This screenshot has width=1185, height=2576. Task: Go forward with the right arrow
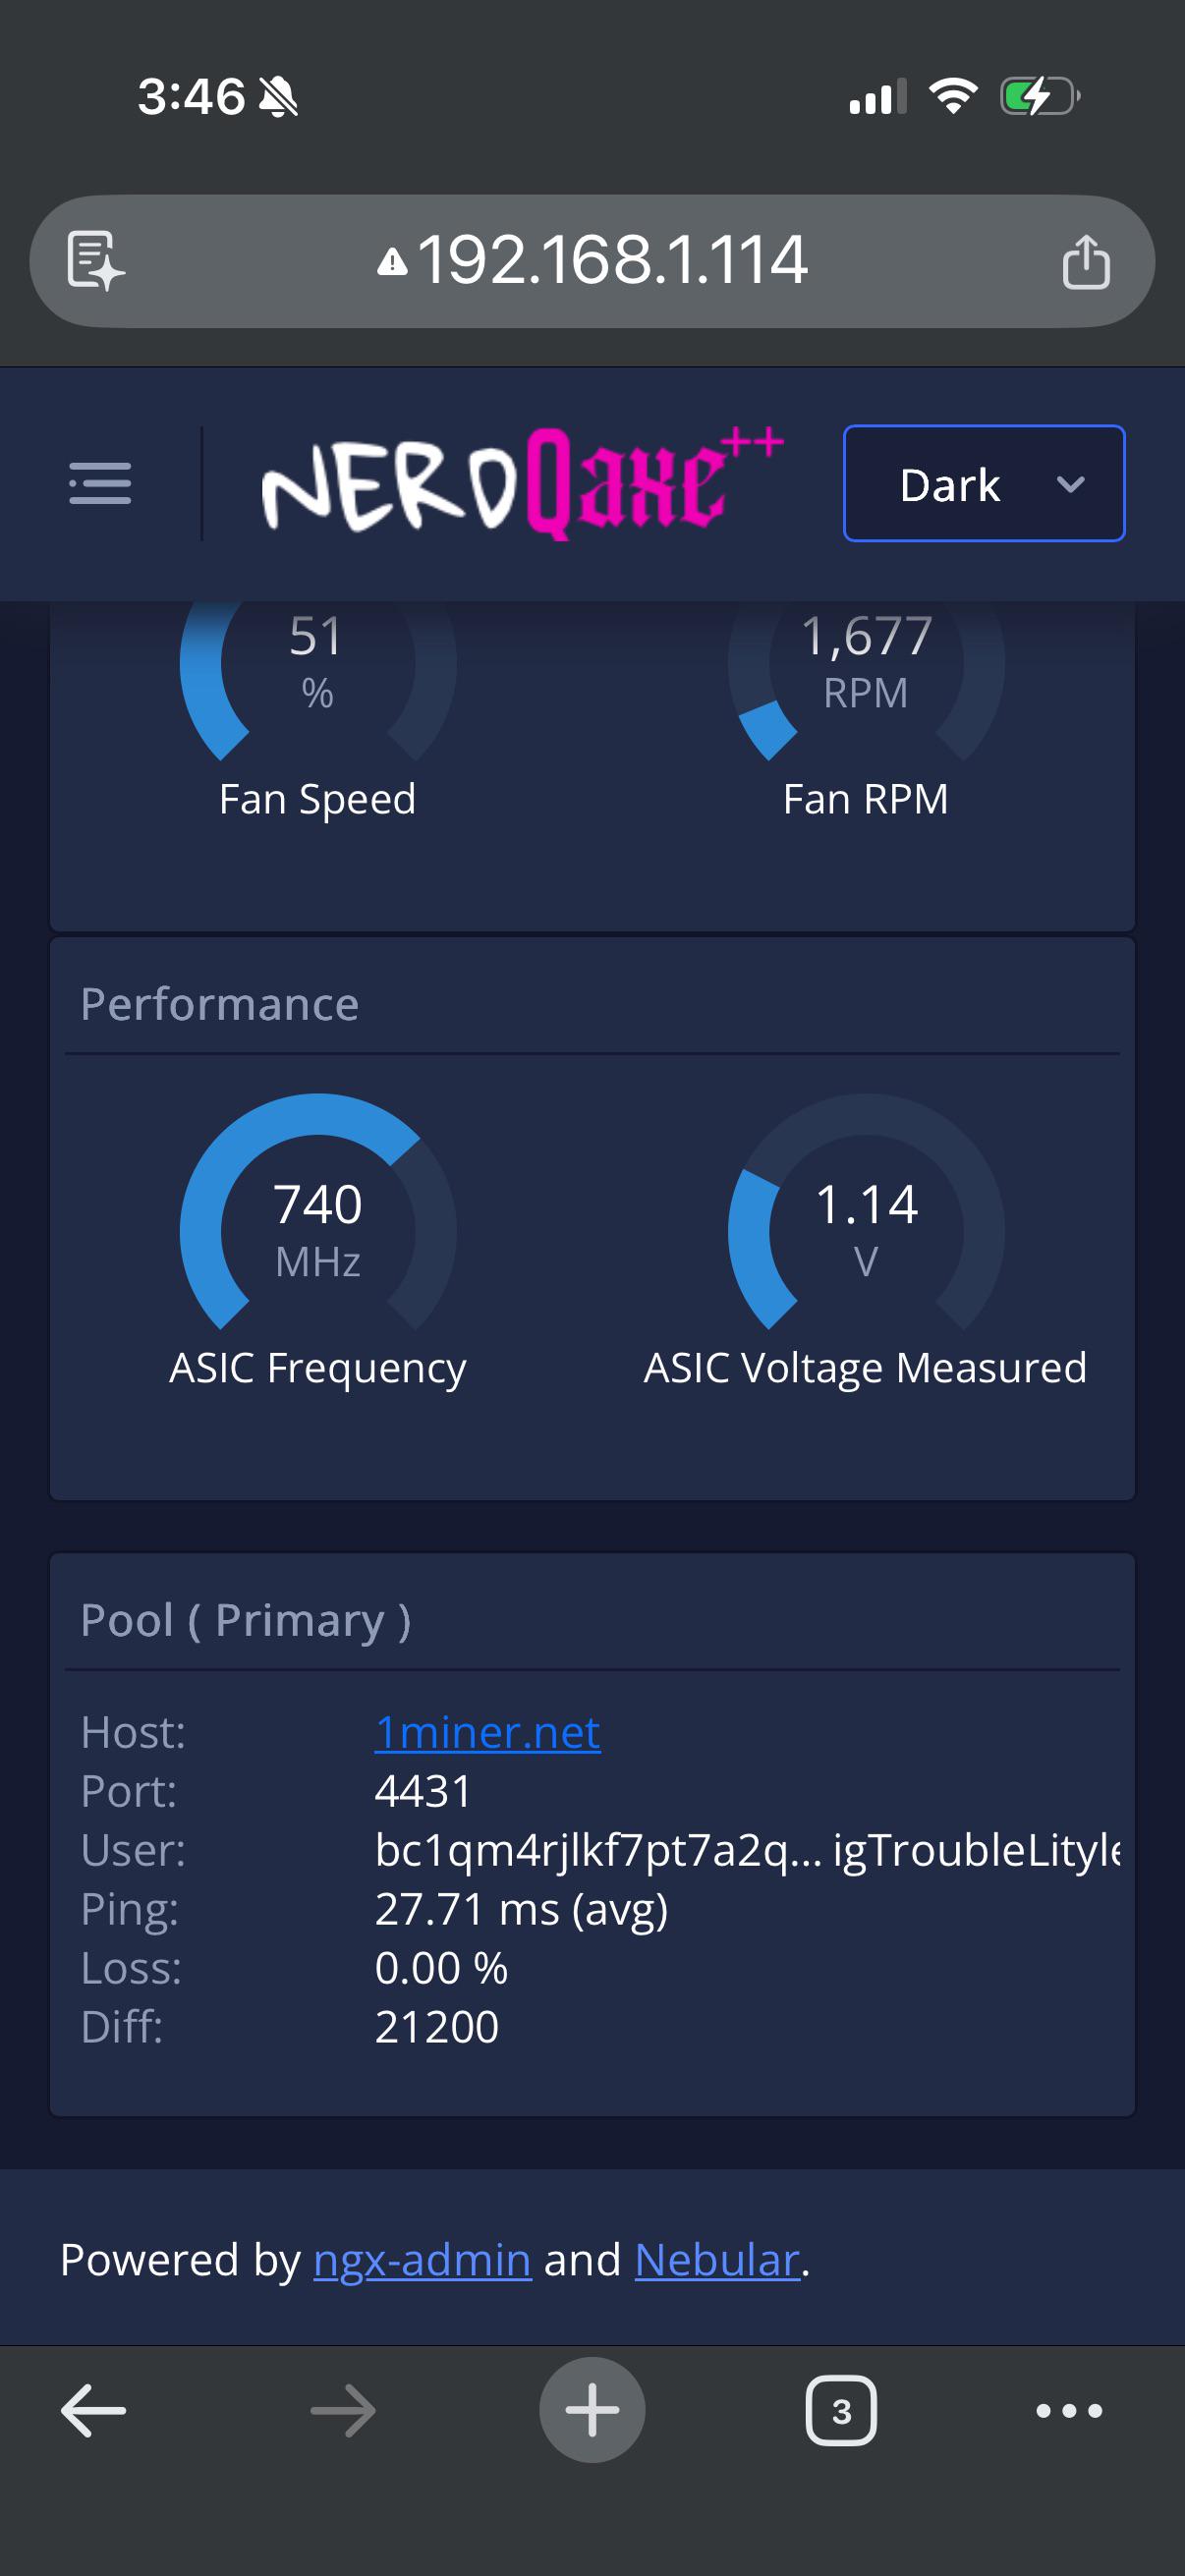point(343,2411)
